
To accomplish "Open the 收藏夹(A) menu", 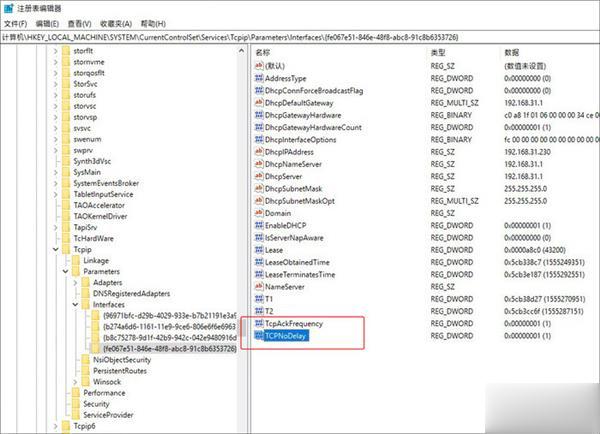I will click(x=116, y=24).
